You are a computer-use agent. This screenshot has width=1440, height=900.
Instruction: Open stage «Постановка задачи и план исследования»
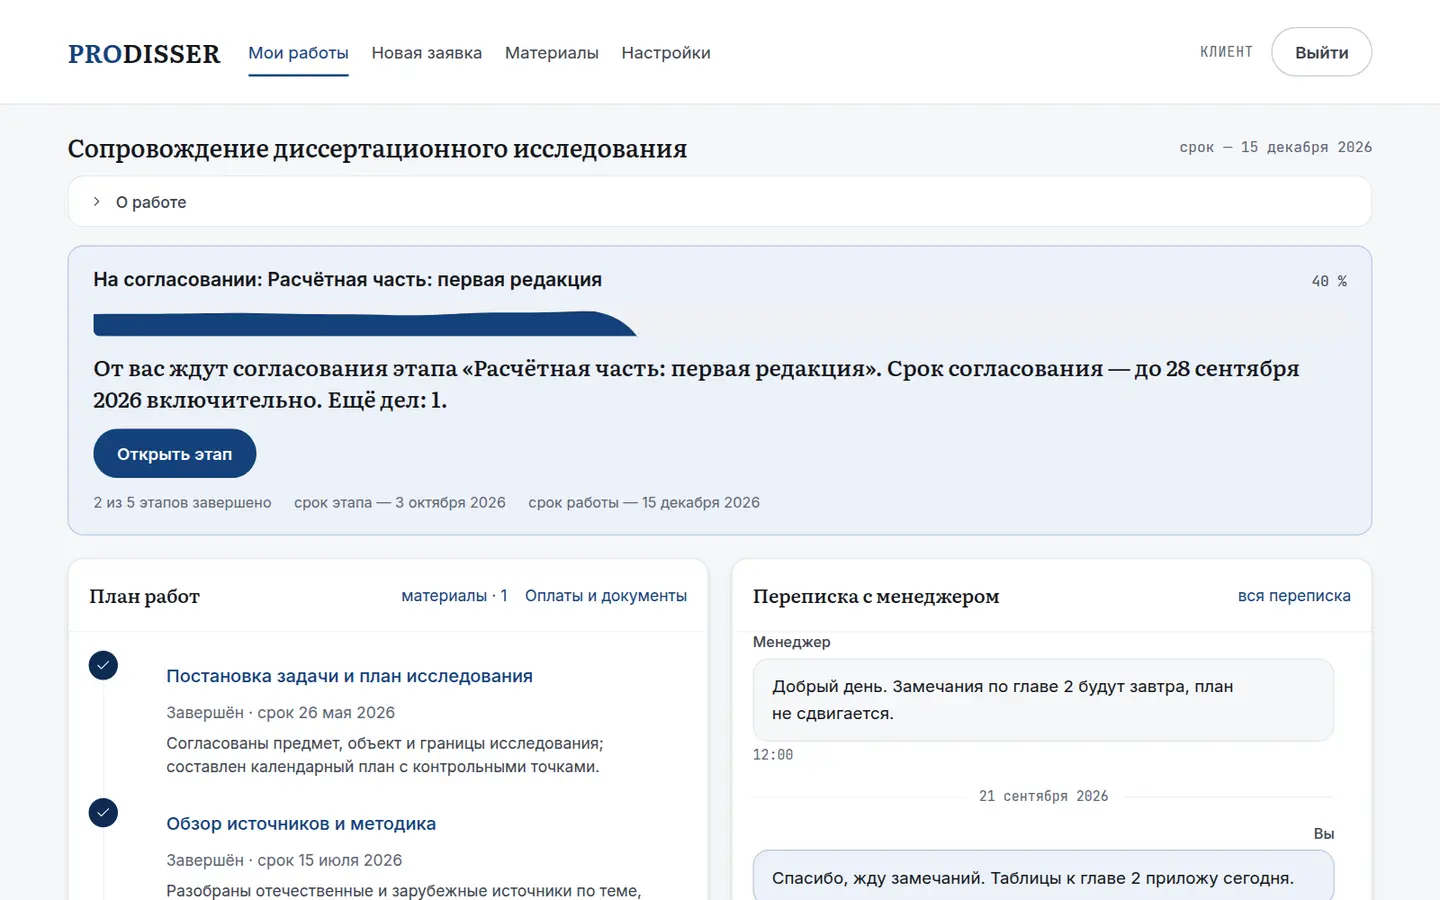click(349, 676)
